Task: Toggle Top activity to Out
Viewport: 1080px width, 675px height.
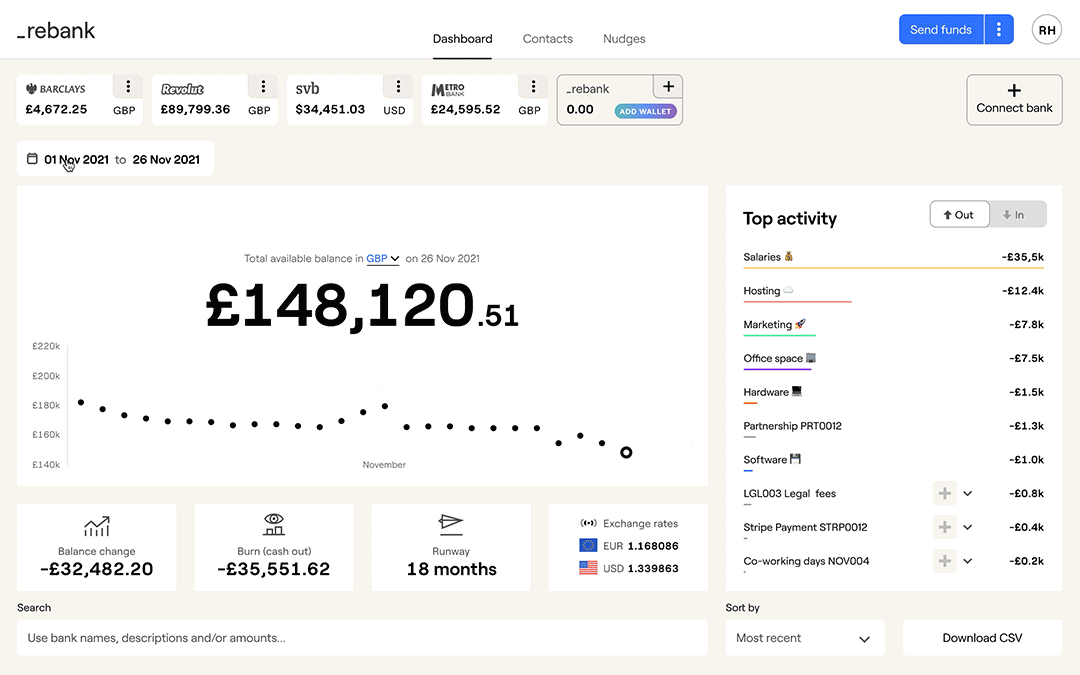Action: [x=959, y=214]
